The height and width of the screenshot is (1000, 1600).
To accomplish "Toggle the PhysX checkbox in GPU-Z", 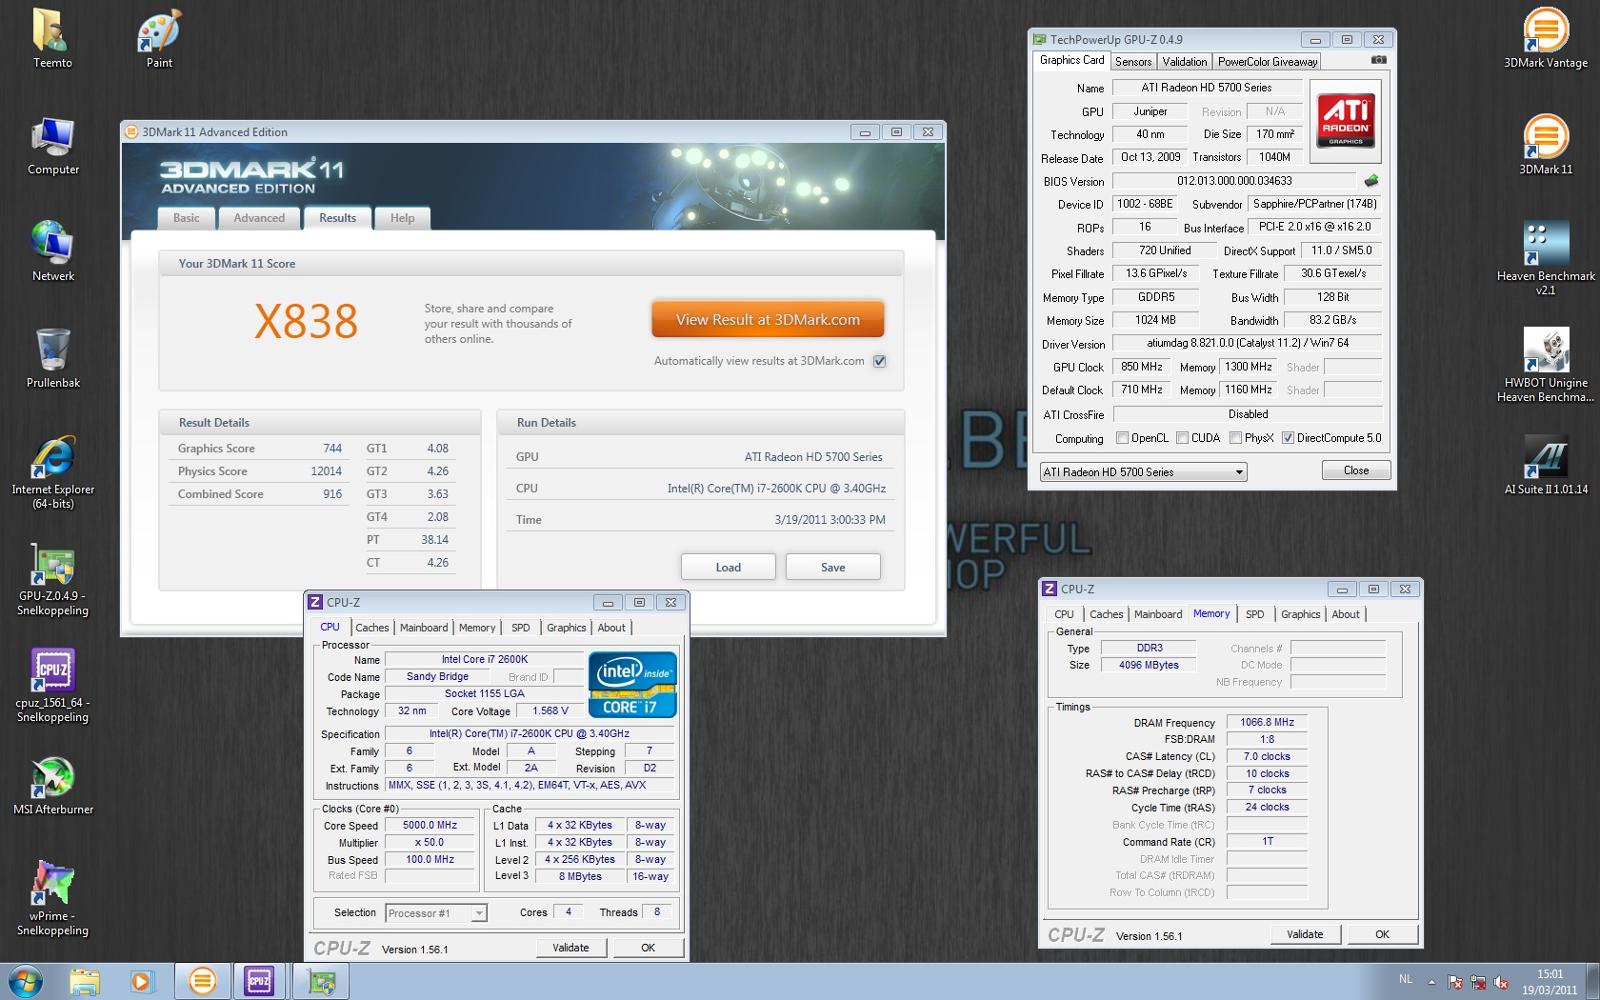I will [1235, 437].
